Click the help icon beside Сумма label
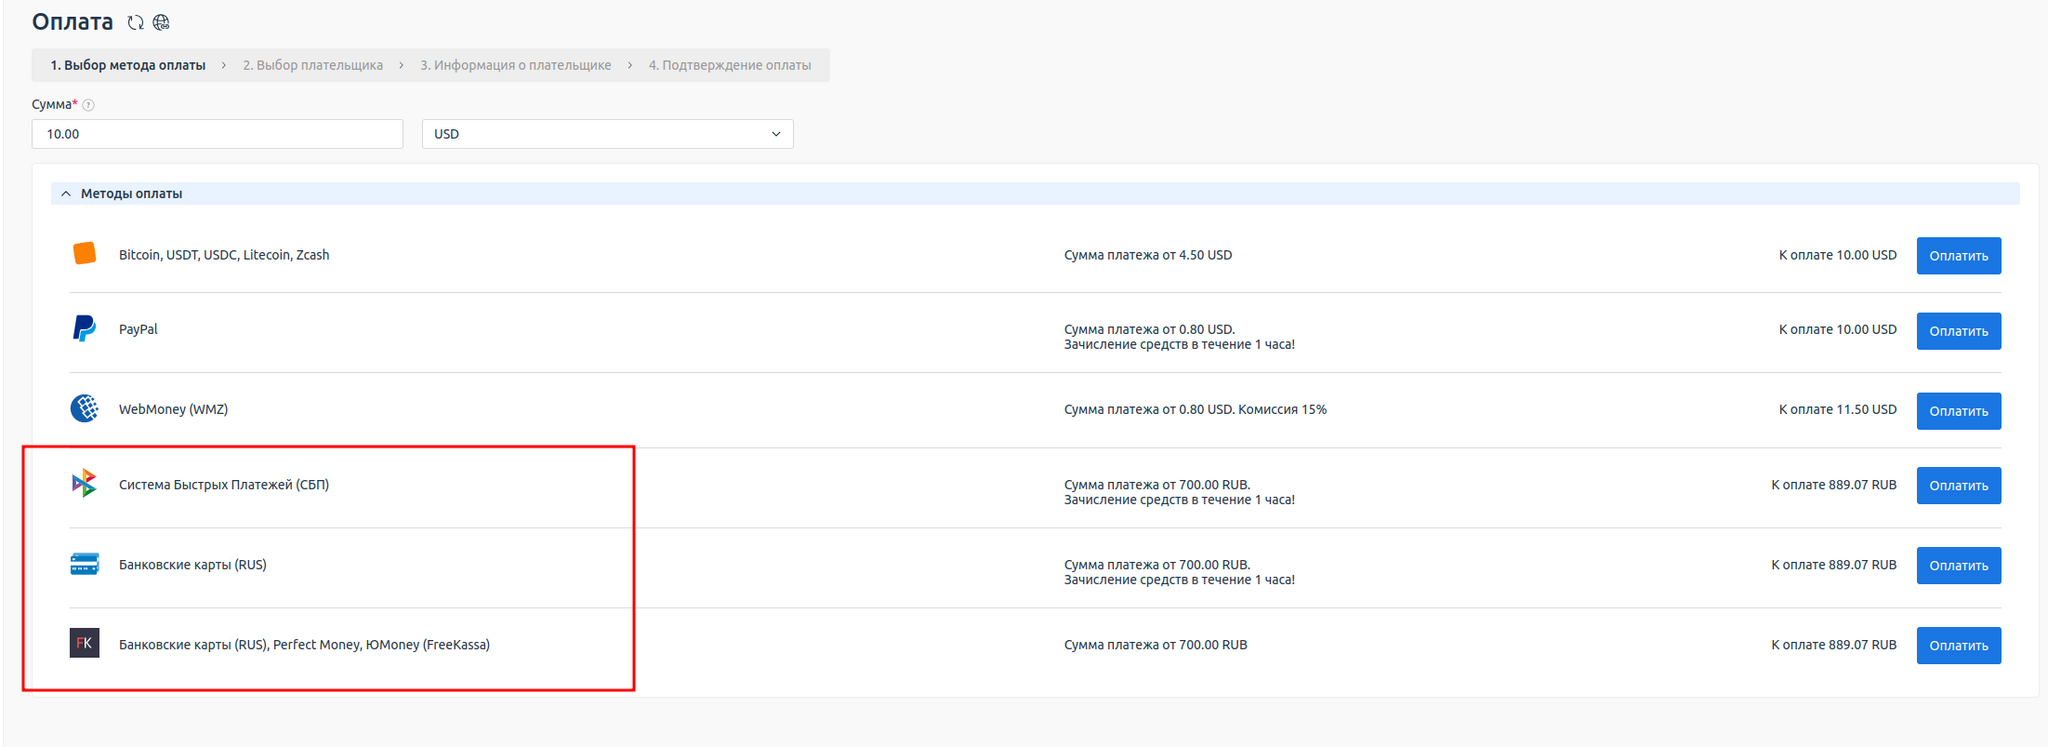The height and width of the screenshot is (747, 2048). 88,105
